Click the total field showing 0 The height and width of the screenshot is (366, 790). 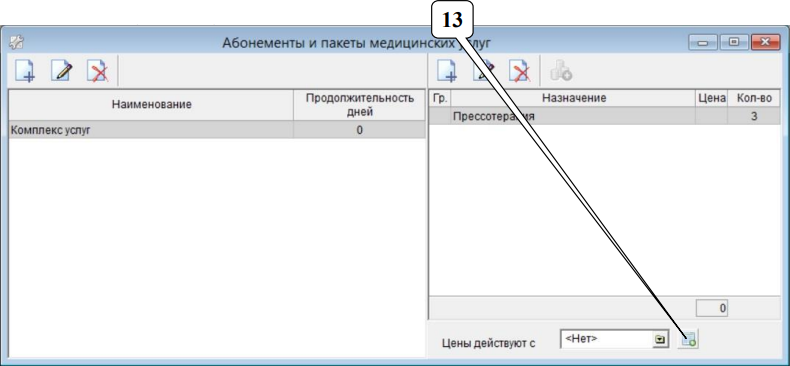pos(712,308)
